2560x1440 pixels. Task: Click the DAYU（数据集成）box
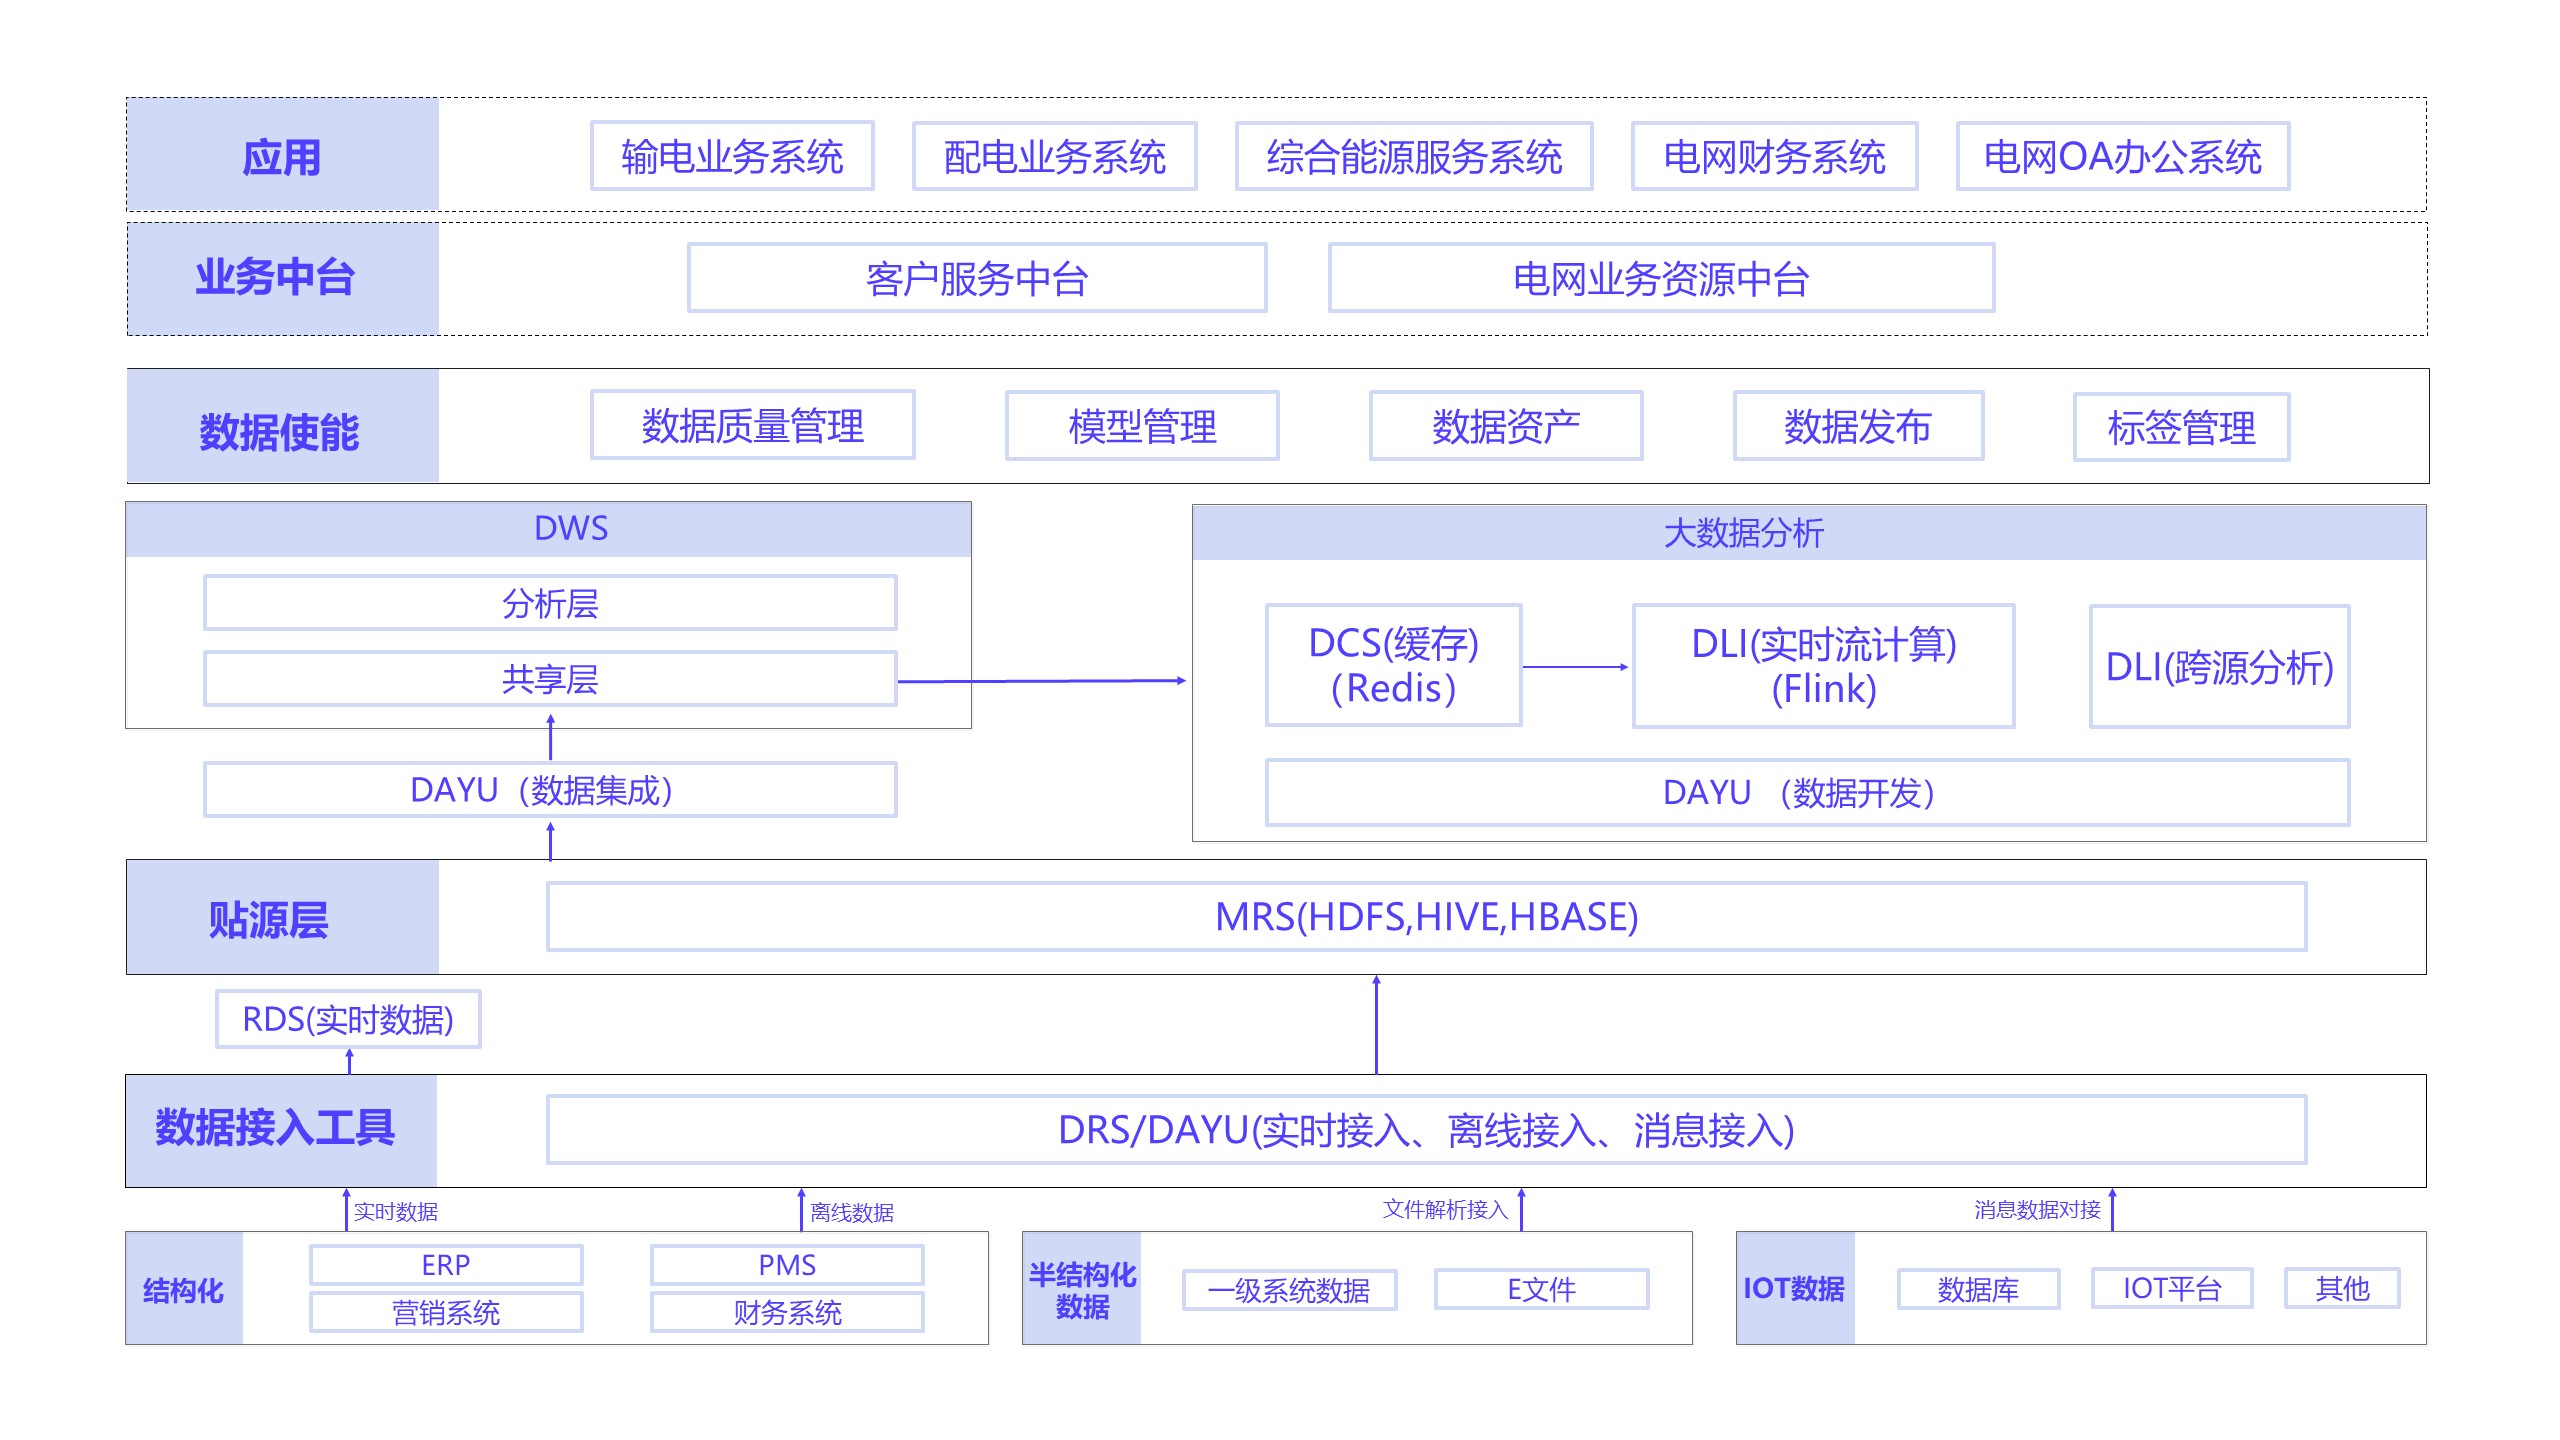(x=550, y=790)
